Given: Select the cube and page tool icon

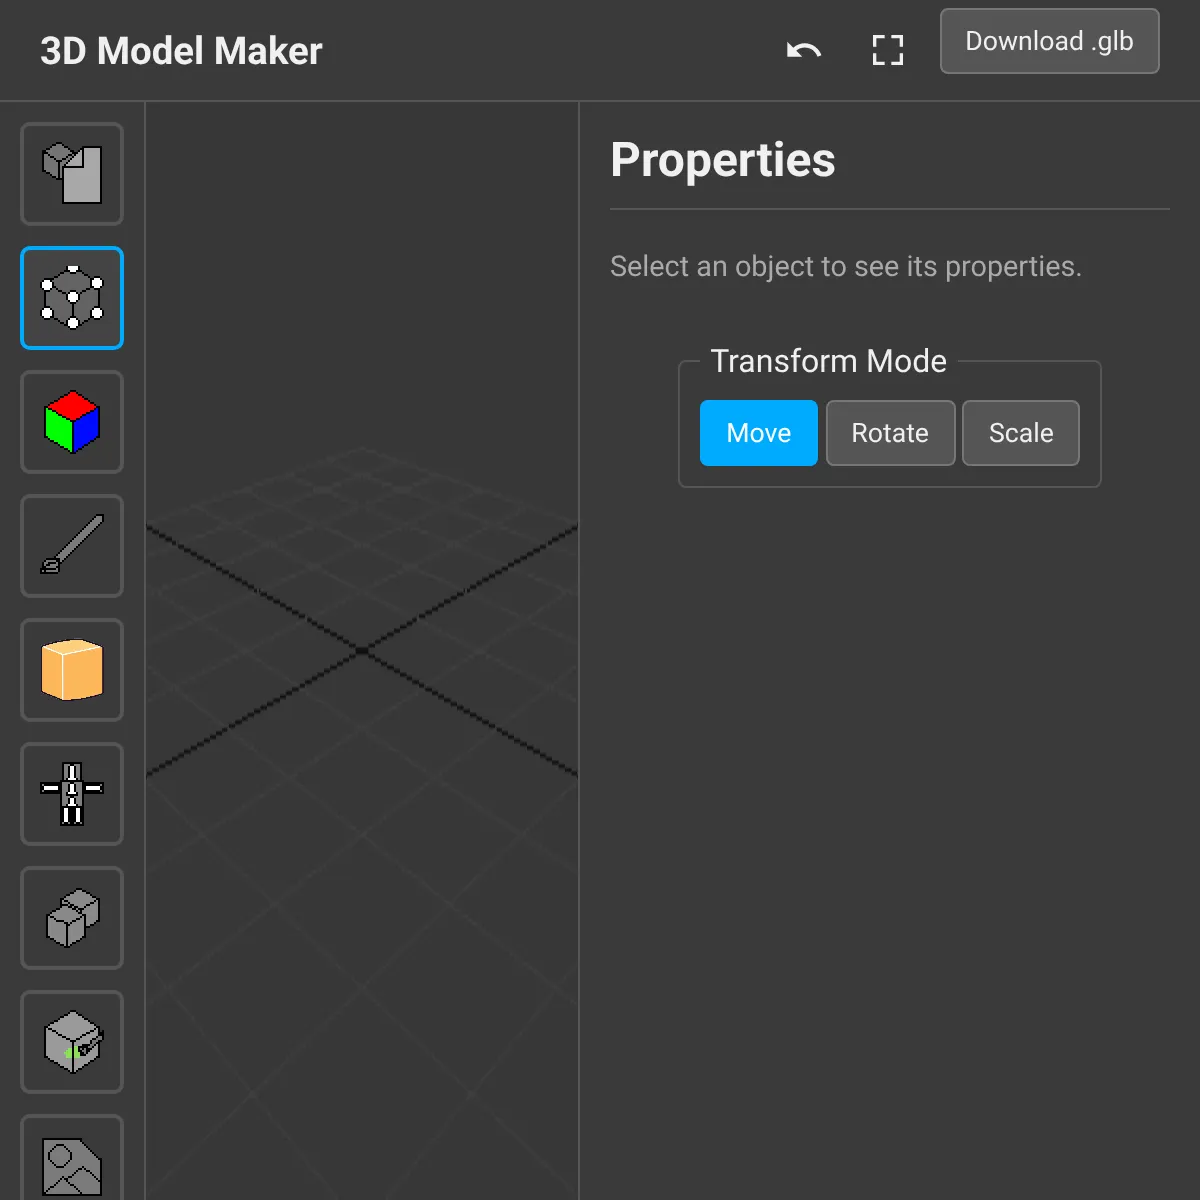Looking at the screenshot, I should [72, 174].
